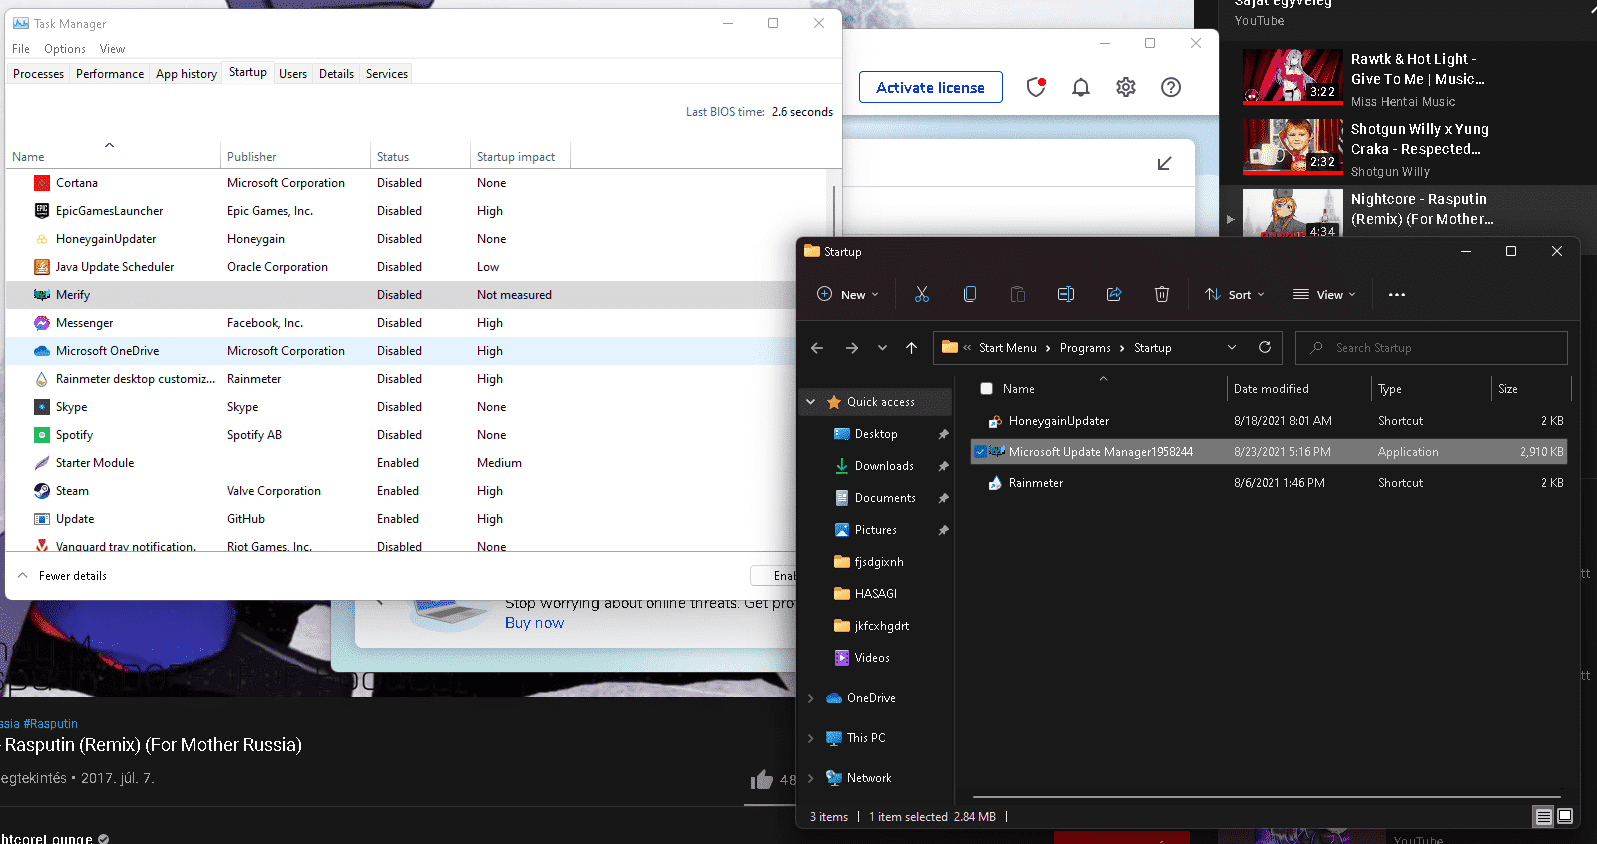Switch to the Services tab
The image size is (1597, 844).
386,74
